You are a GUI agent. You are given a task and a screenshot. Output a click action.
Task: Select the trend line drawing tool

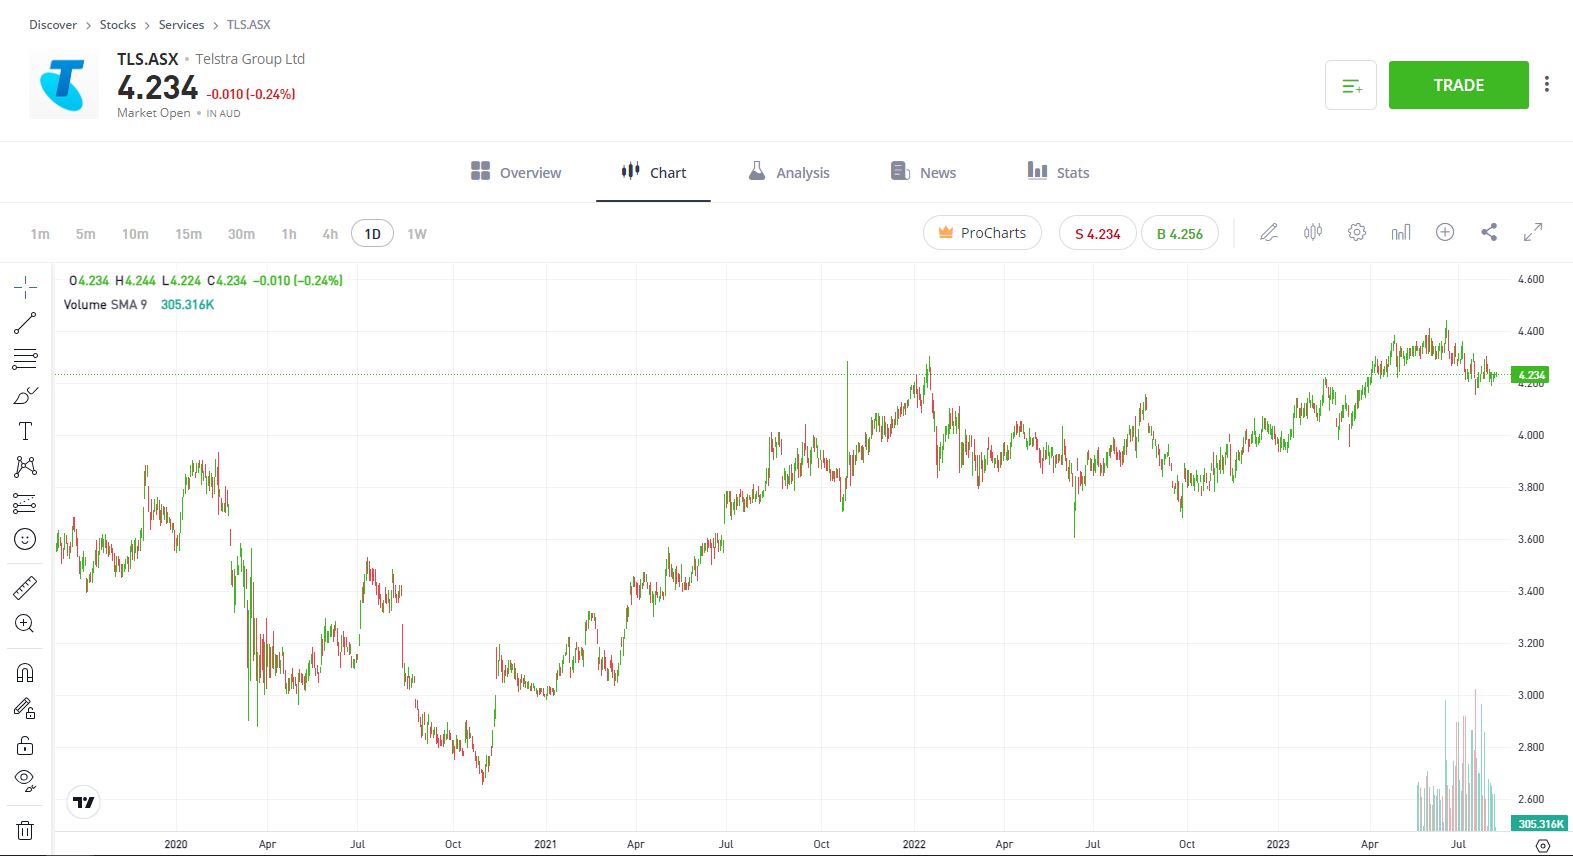click(x=25, y=323)
